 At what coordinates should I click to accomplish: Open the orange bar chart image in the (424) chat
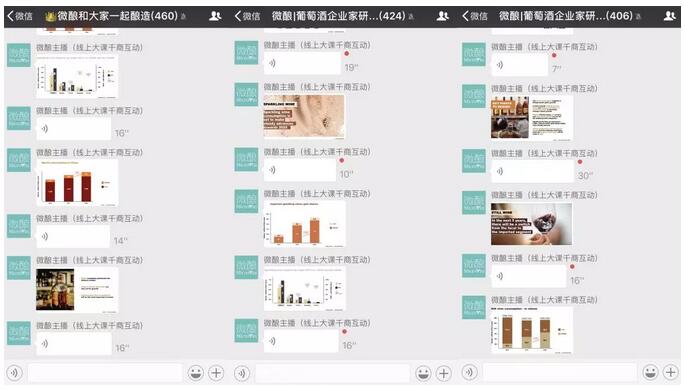pos(304,224)
